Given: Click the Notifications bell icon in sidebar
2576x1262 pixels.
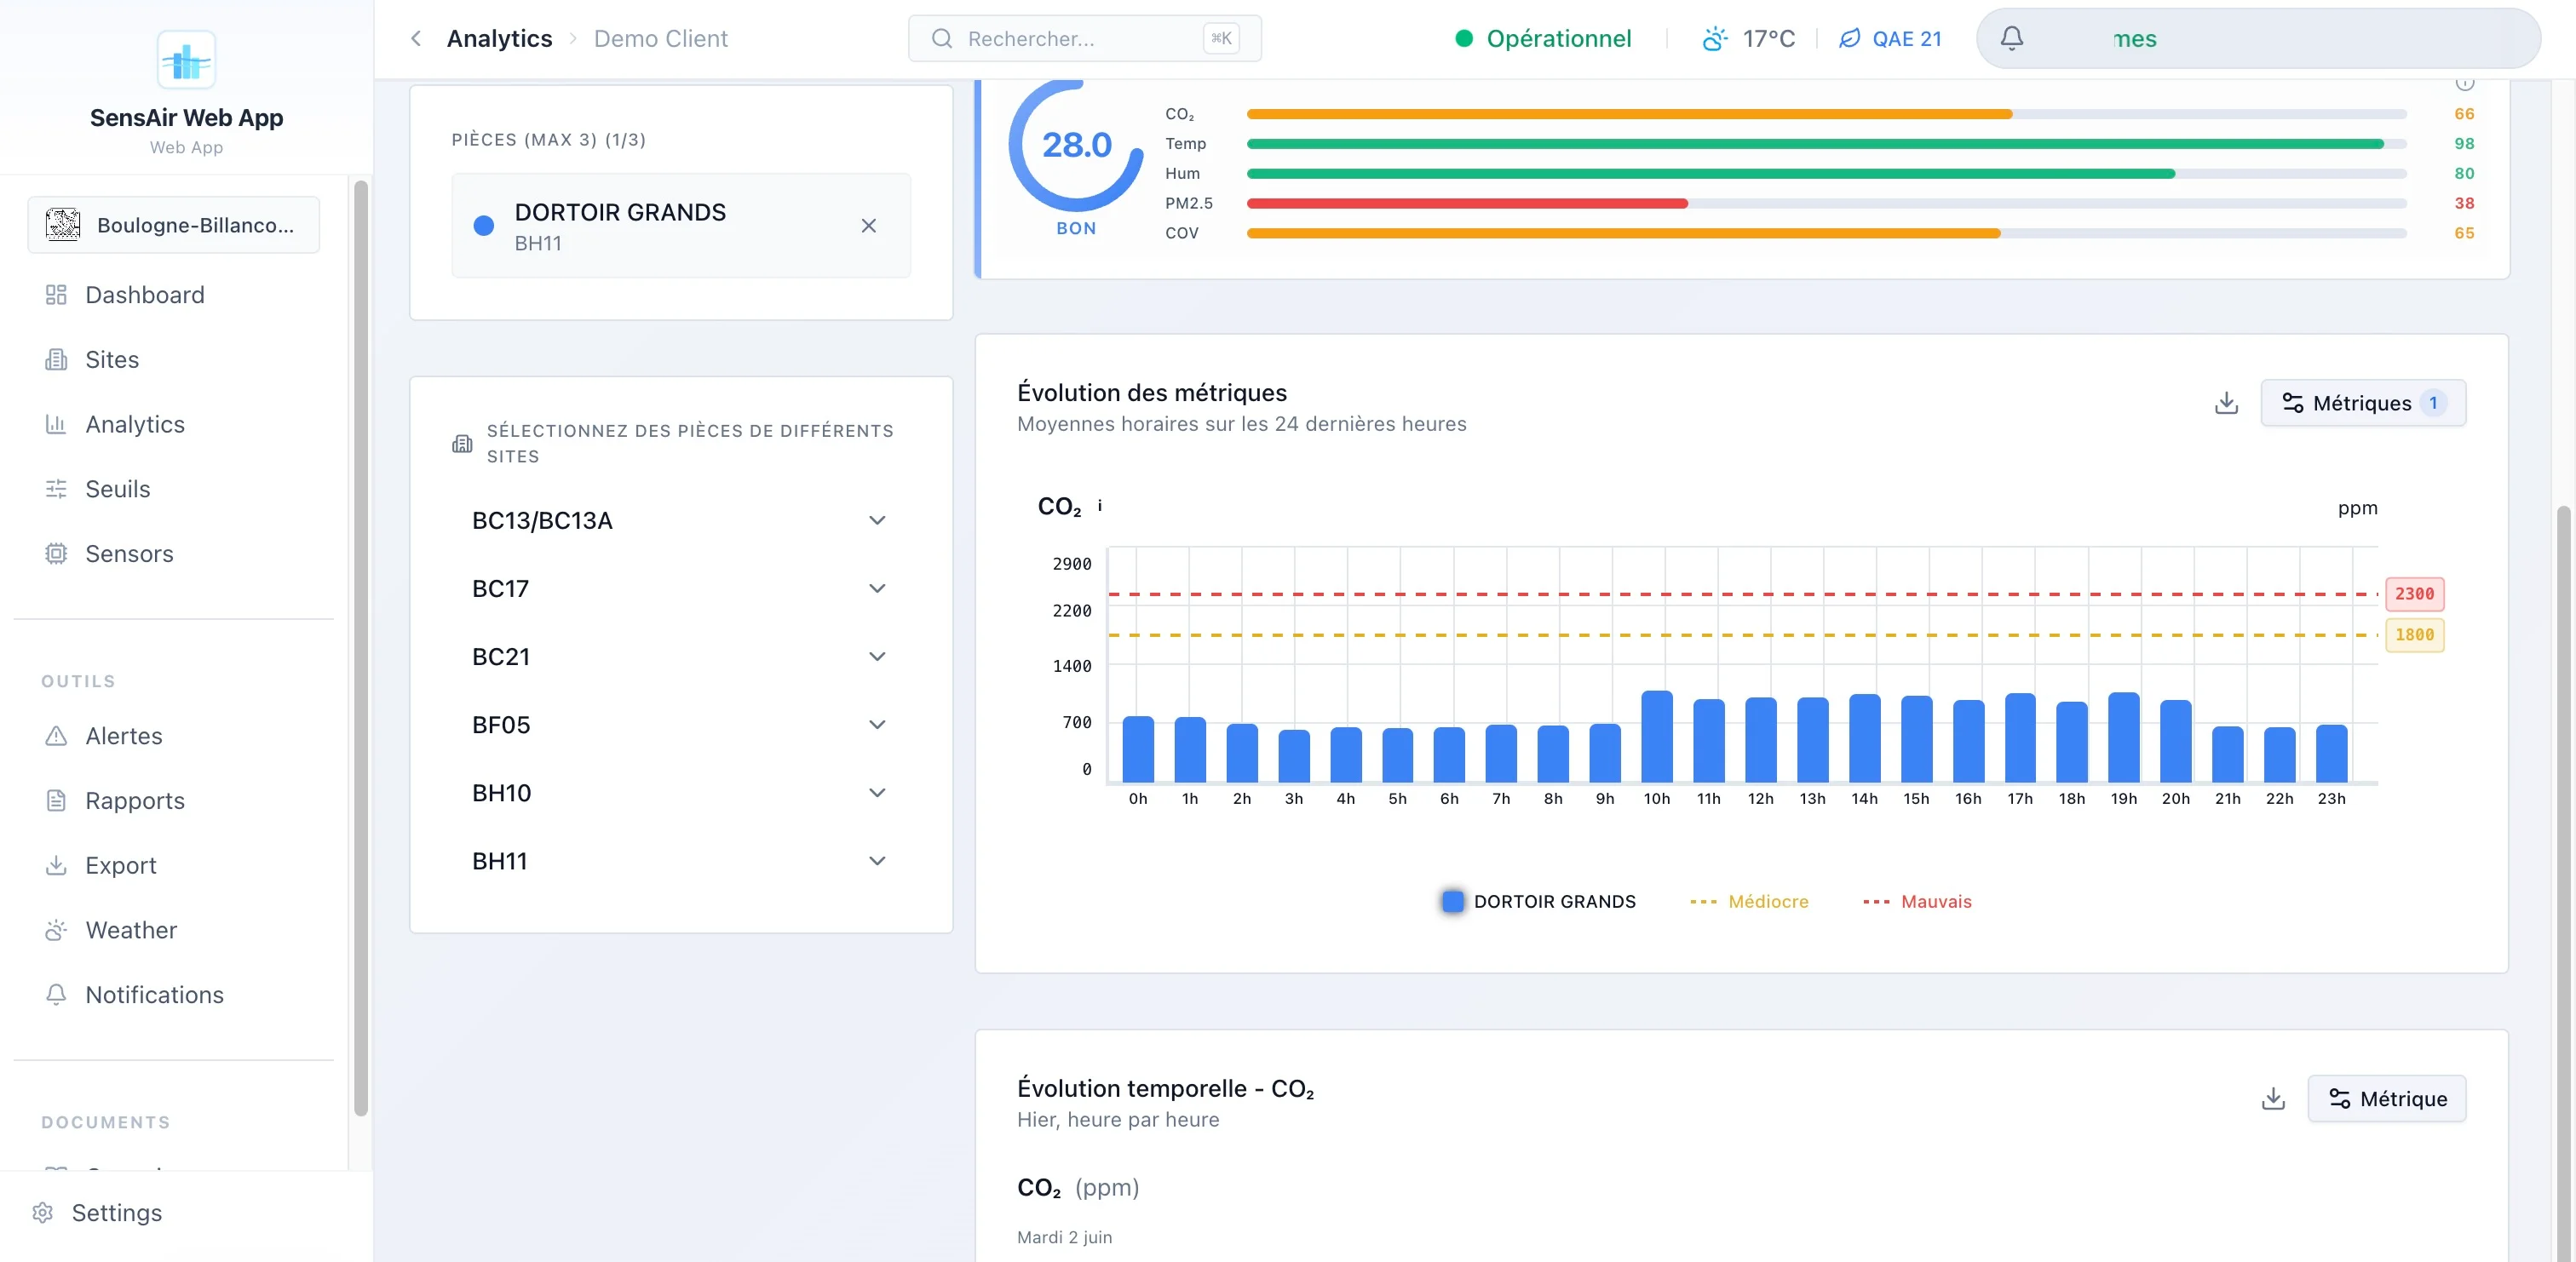Looking at the screenshot, I should 56,995.
